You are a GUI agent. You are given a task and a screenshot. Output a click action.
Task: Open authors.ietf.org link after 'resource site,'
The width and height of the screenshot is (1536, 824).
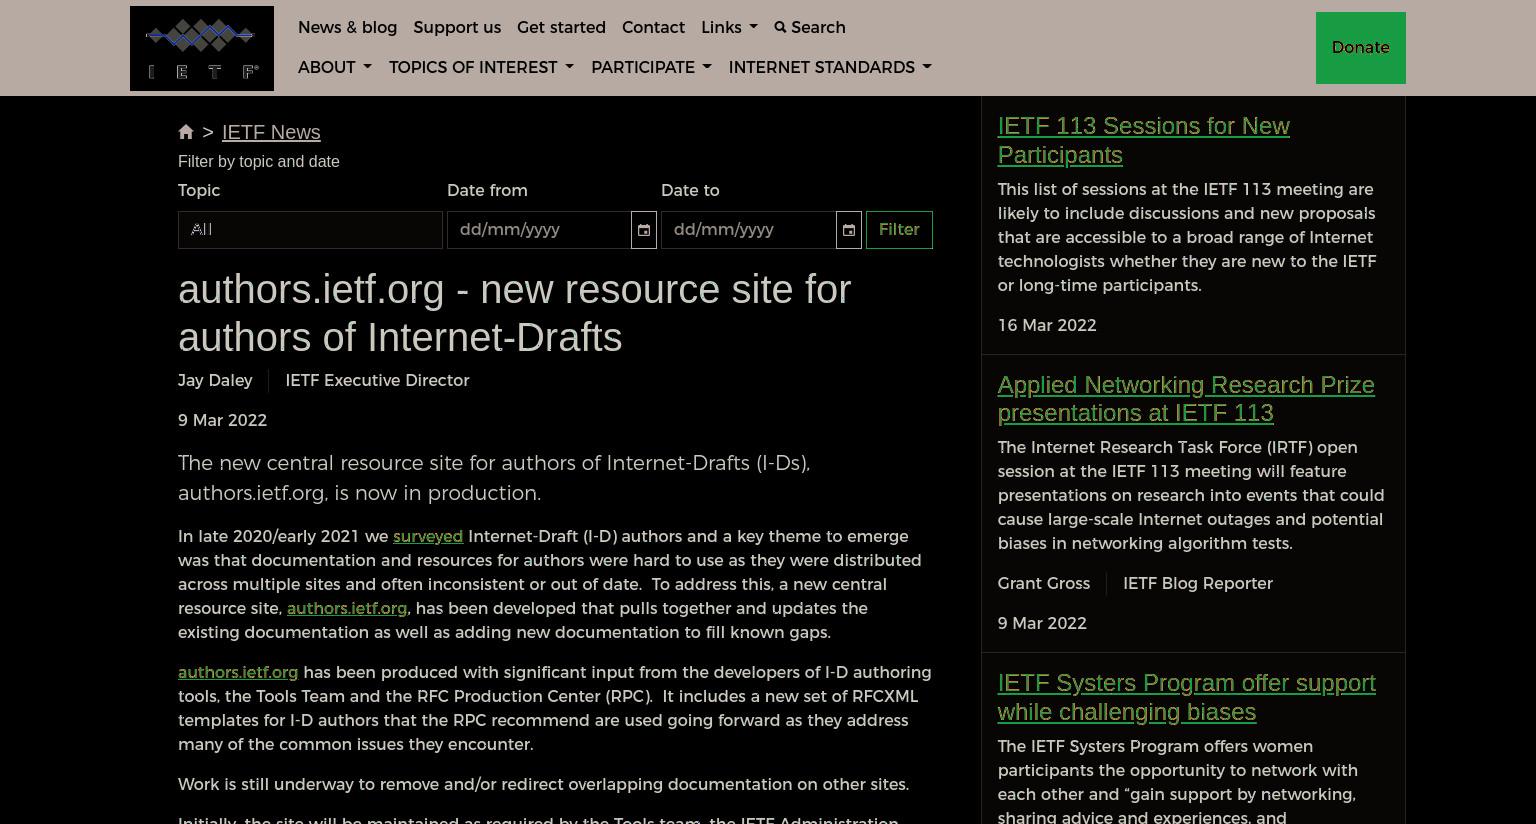(x=347, y=608)
